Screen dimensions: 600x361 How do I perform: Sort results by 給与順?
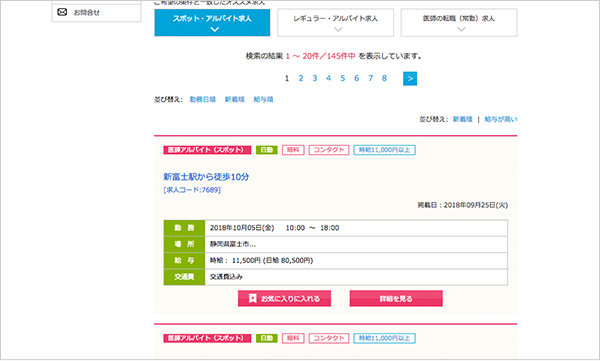click(x=263, y=99)
